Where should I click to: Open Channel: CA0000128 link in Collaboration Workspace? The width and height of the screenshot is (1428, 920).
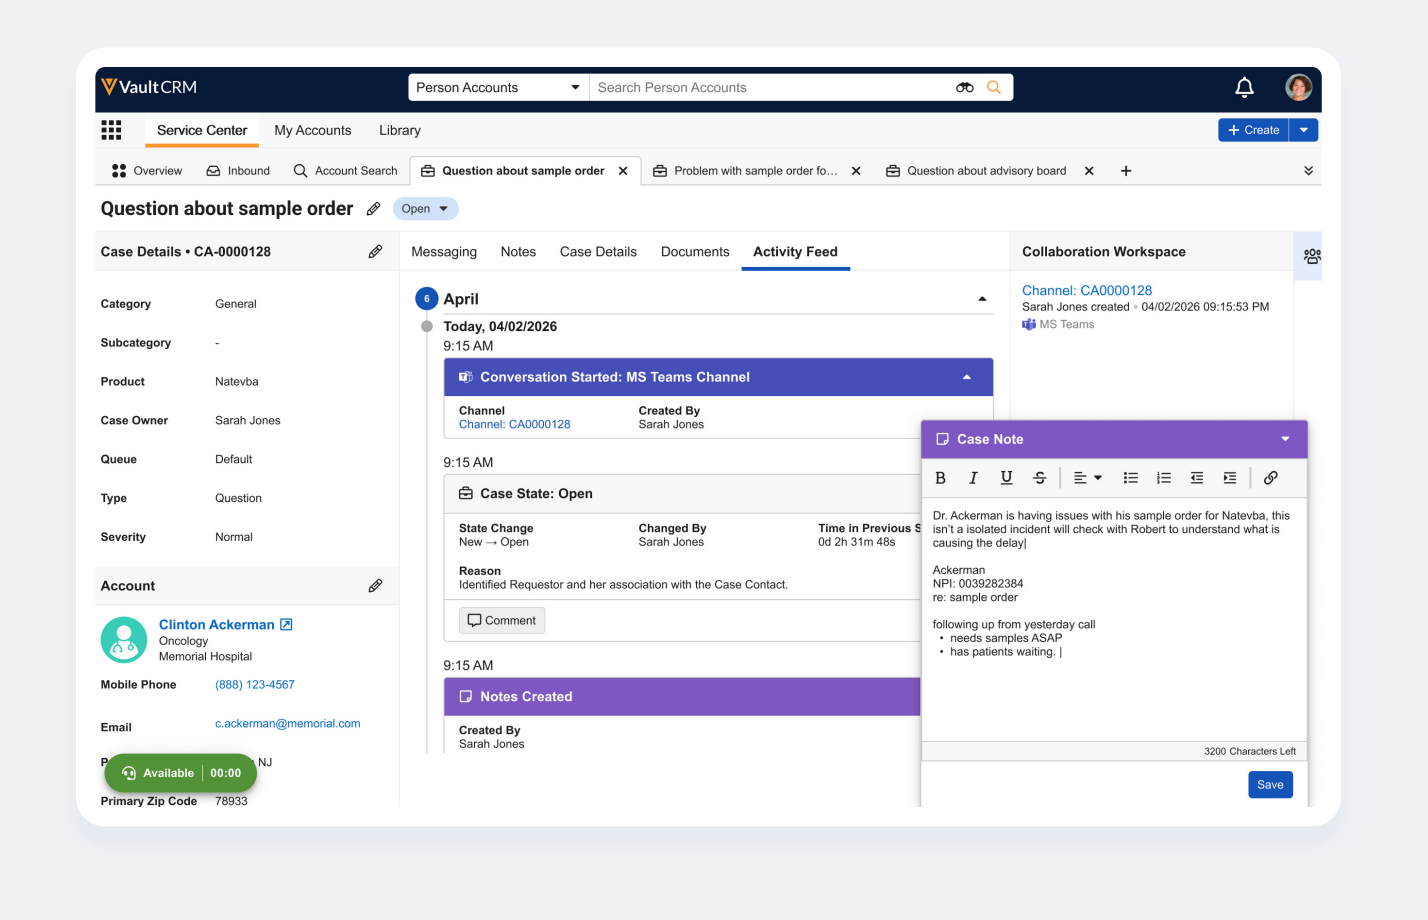1087,291
